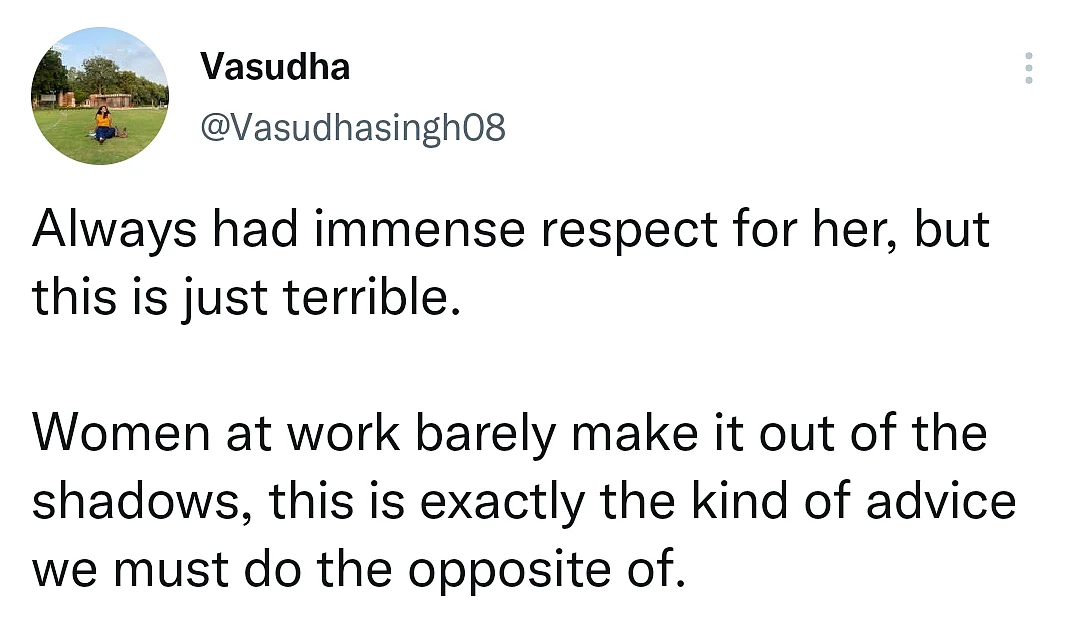Click the line 'we must do the opposite of.'
Viewport: 1080px width, 629px height.
coord(359,571)
